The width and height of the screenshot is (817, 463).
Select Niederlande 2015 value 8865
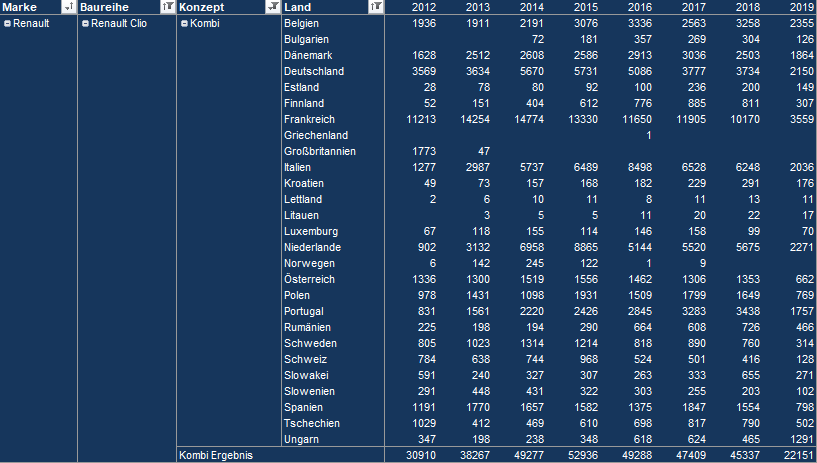click(x=586, y=247)
